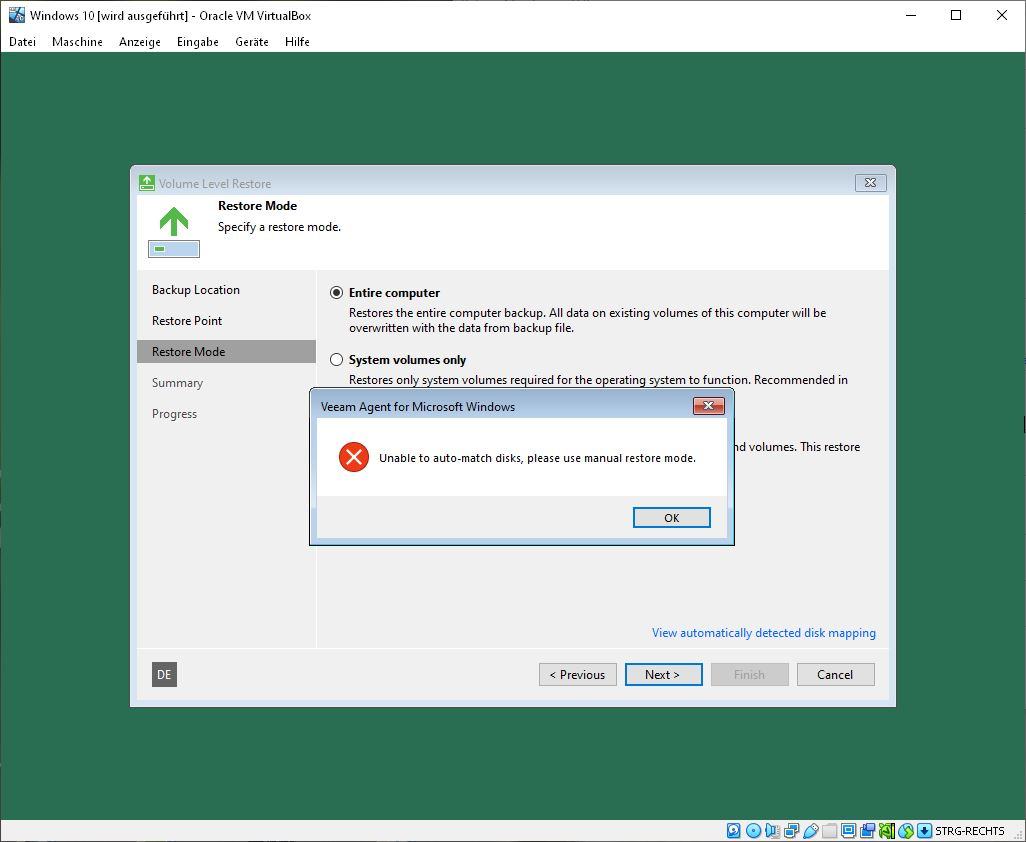
Task: Close the Veeam Agent error dialog
Action: pyautogui.click(x=708, y=406)
